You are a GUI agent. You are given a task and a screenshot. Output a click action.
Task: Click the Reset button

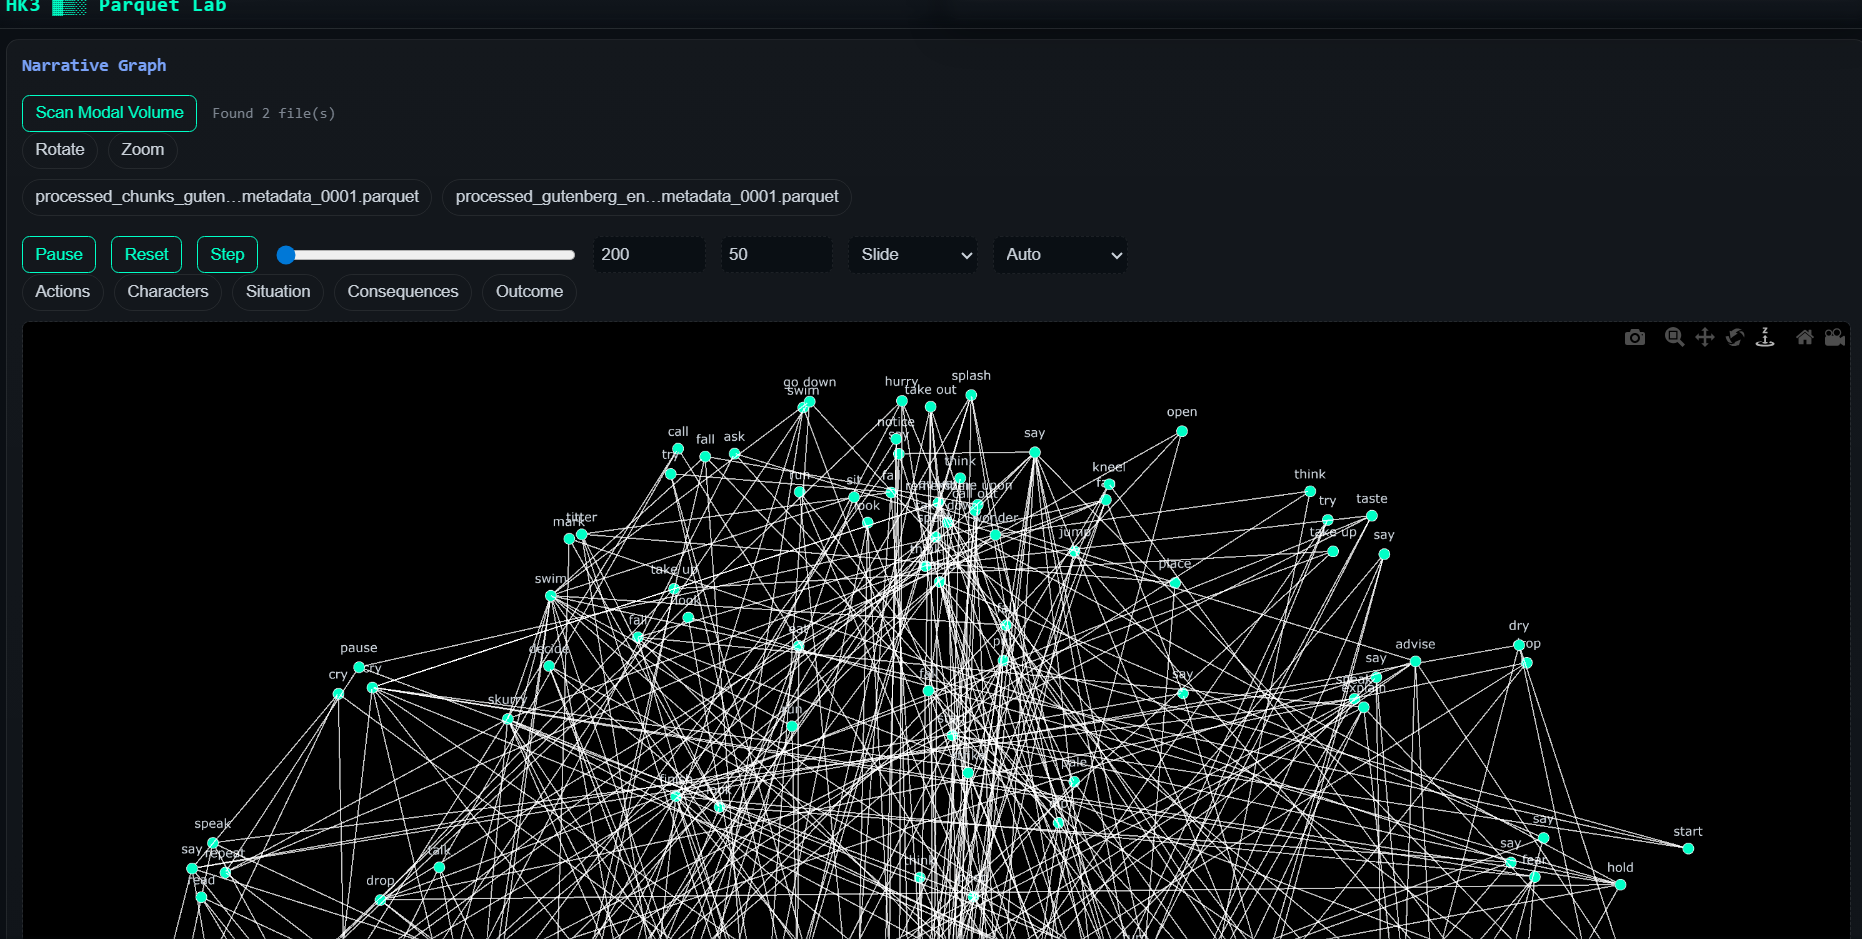pos(146,255)
